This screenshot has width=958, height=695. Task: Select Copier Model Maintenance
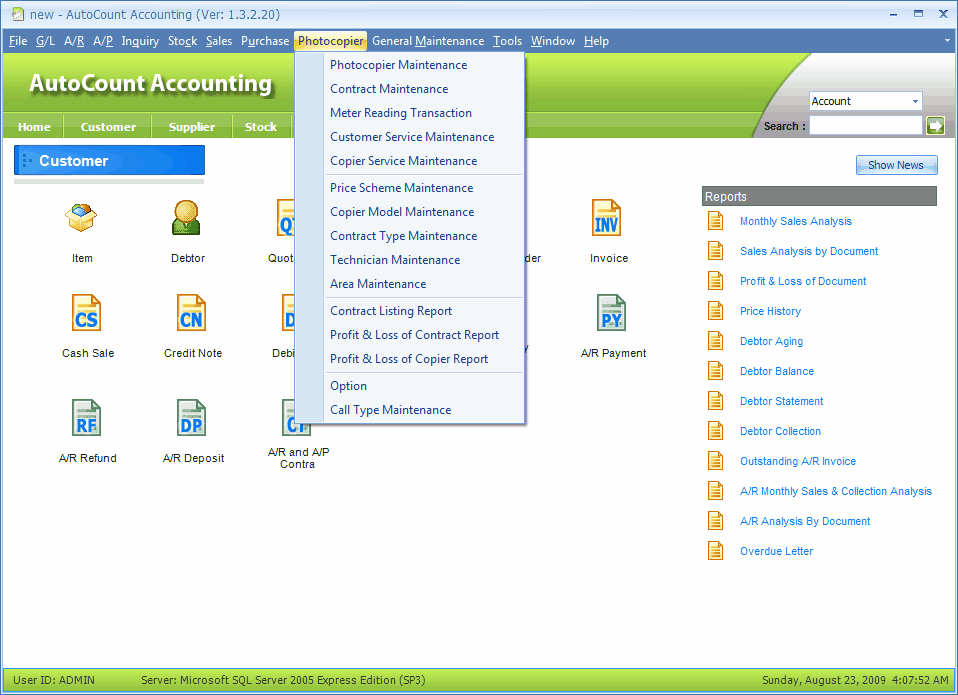coord(409,211)
